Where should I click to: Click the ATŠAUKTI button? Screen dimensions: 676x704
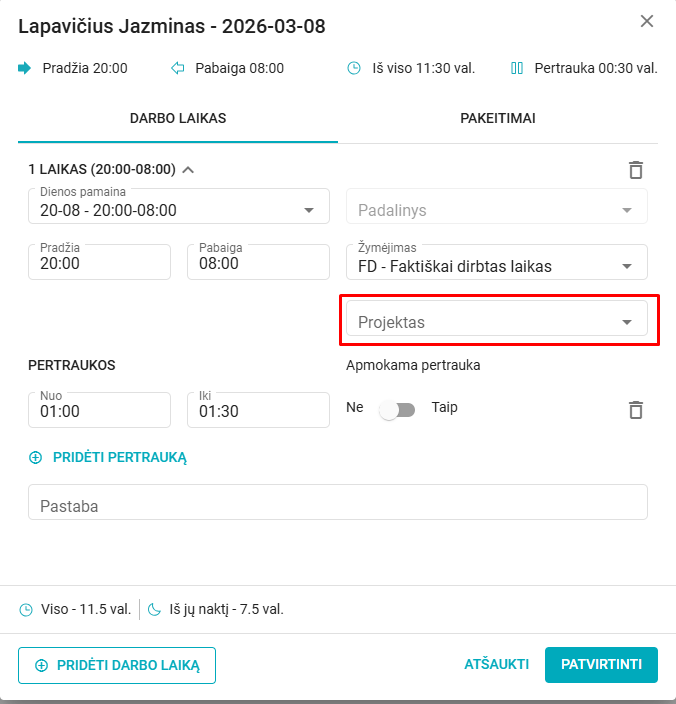pos(497,664)
